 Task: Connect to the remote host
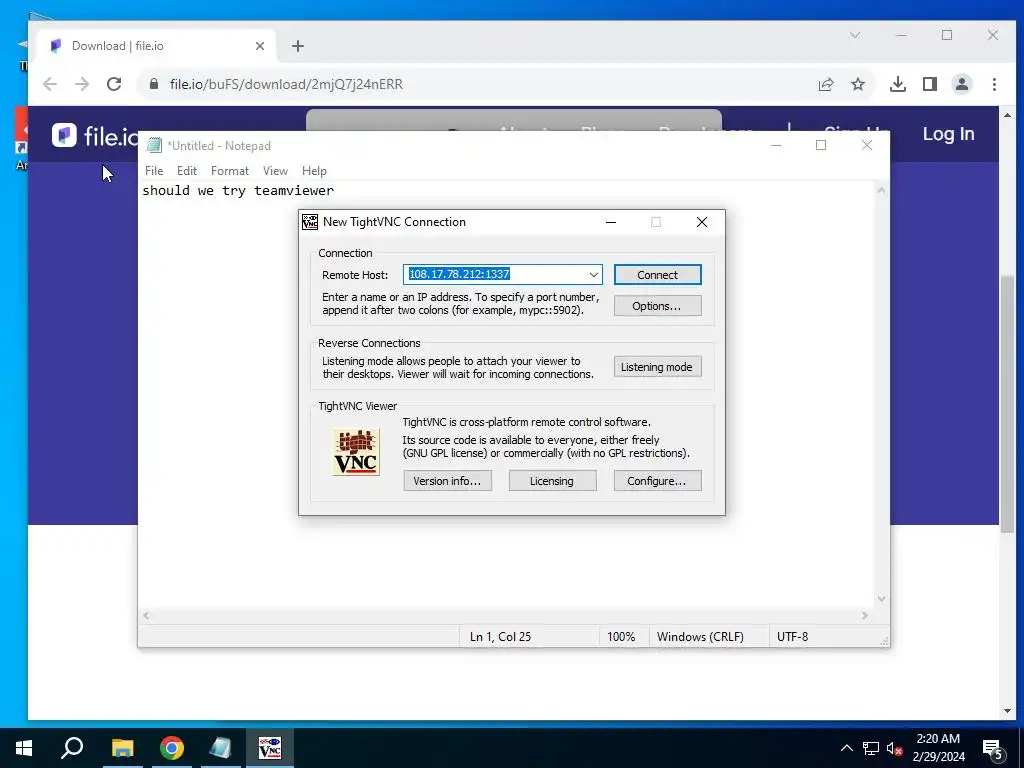pyautogui.click(x=658, y=275)
